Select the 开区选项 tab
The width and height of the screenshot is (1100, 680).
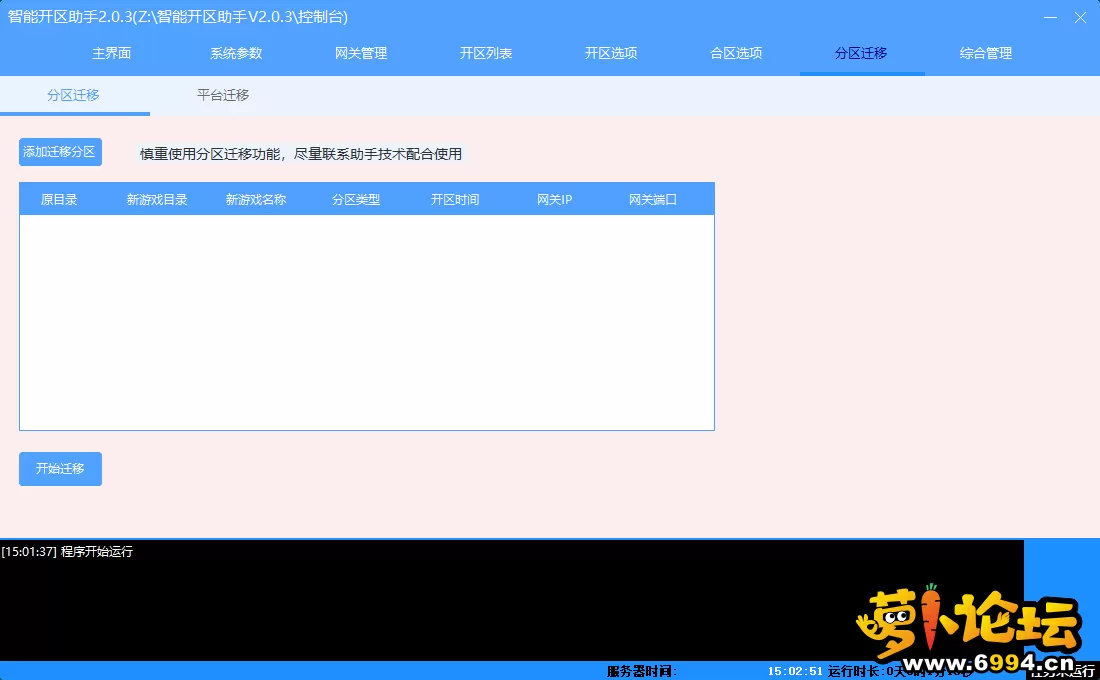coord(611,54)
